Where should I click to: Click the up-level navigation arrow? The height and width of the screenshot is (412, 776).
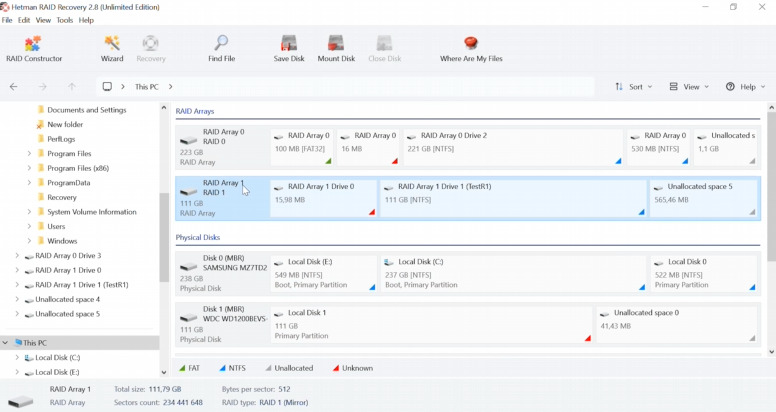click(72, 87)
